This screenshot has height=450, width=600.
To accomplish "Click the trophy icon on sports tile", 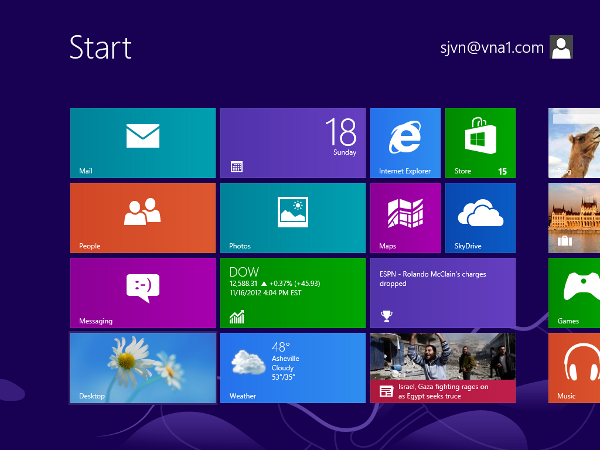I will pyautogui.click(x=386, y=316).
